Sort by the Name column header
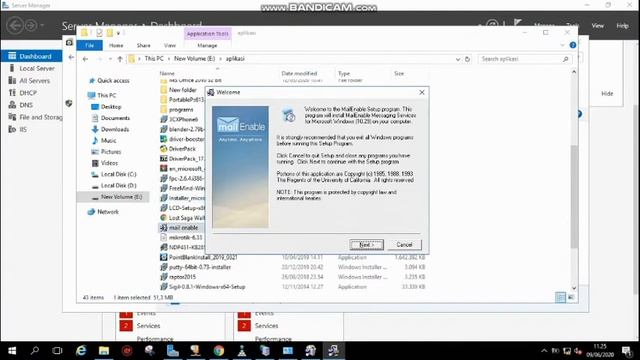Viewport: 640px width, 360px height. [x=167, y=73]
